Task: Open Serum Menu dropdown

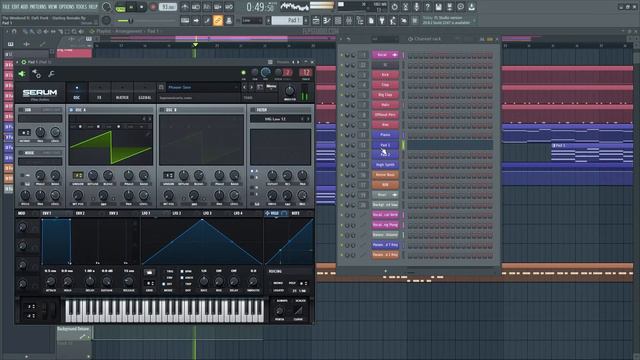Action: pos(271,87)
